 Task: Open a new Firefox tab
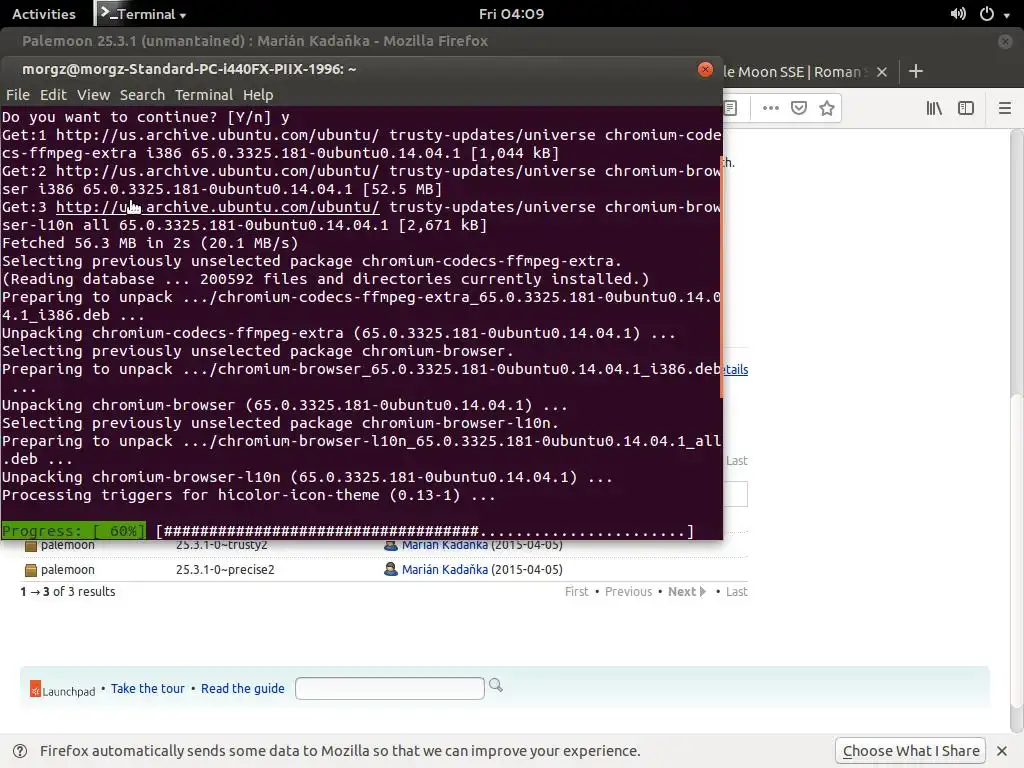(x=916, y=71)
